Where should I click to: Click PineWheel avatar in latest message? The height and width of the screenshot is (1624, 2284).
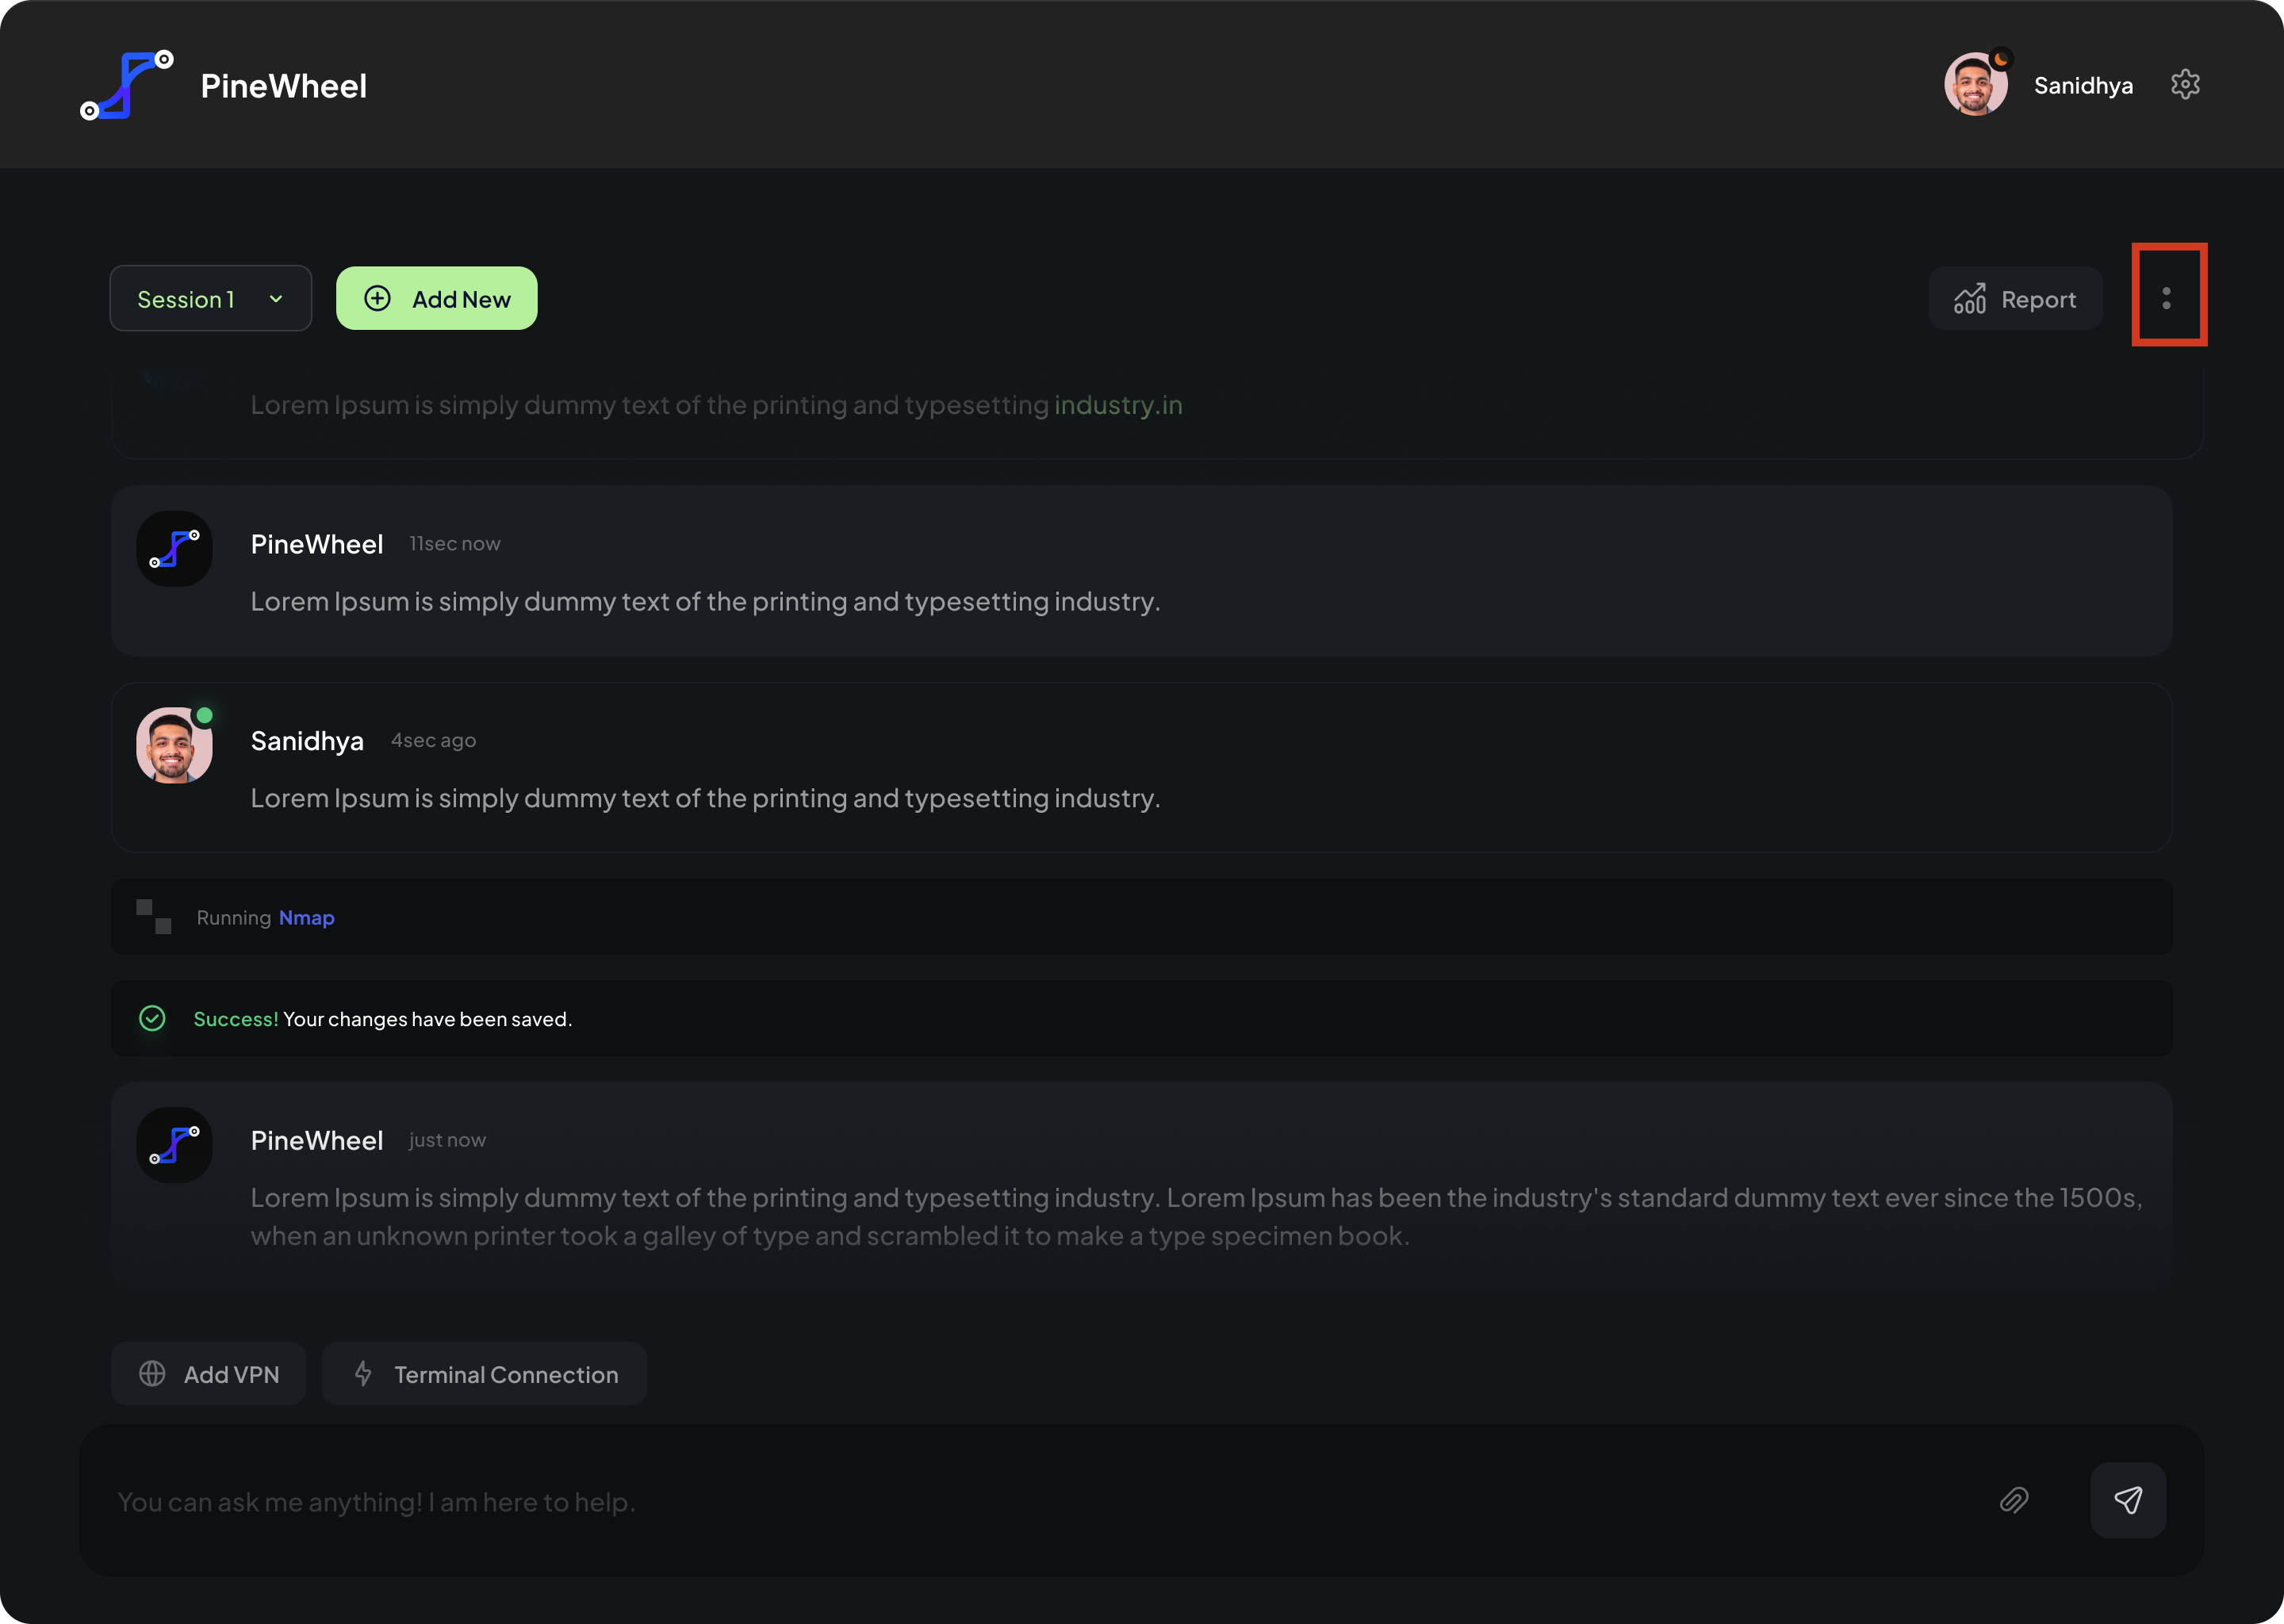[x=174, y=1144]
